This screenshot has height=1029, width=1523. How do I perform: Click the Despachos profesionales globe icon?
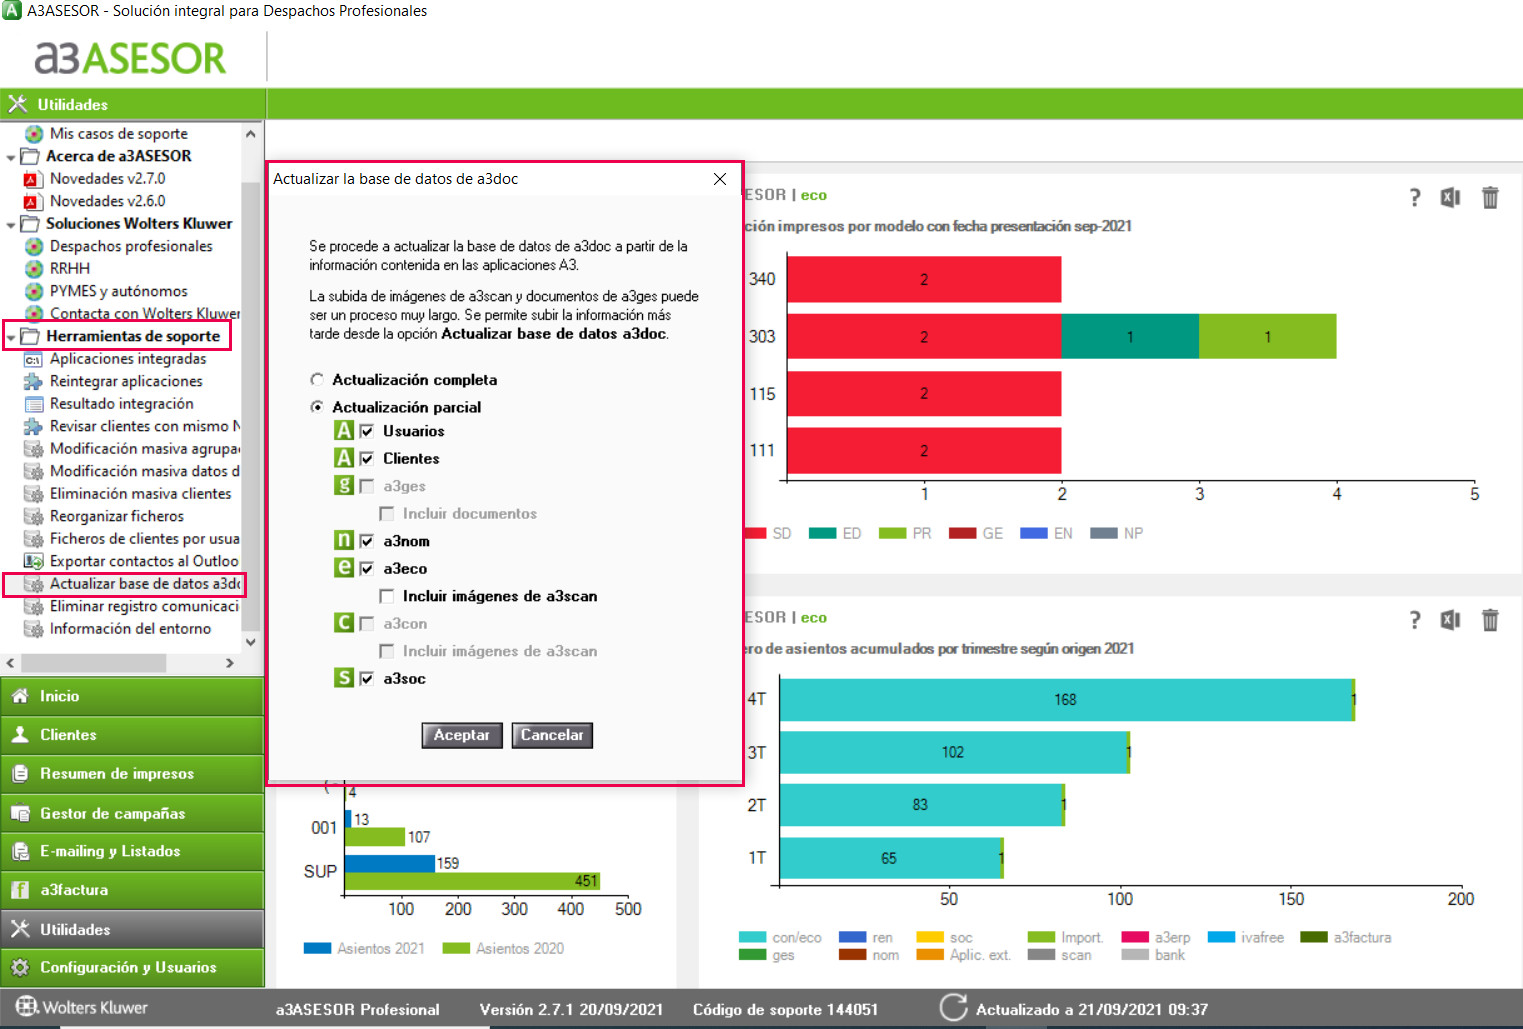pyautogui.click(x=33, y=246)
